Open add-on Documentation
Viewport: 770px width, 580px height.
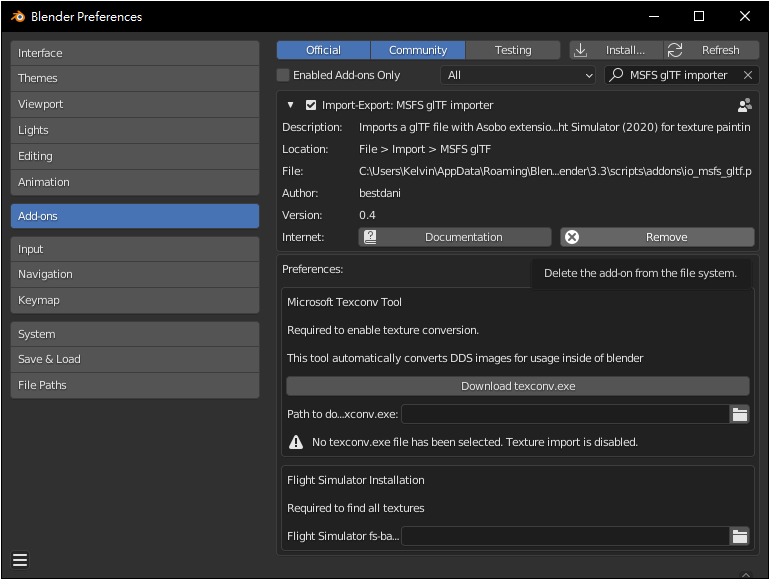(x=455, y=237)
